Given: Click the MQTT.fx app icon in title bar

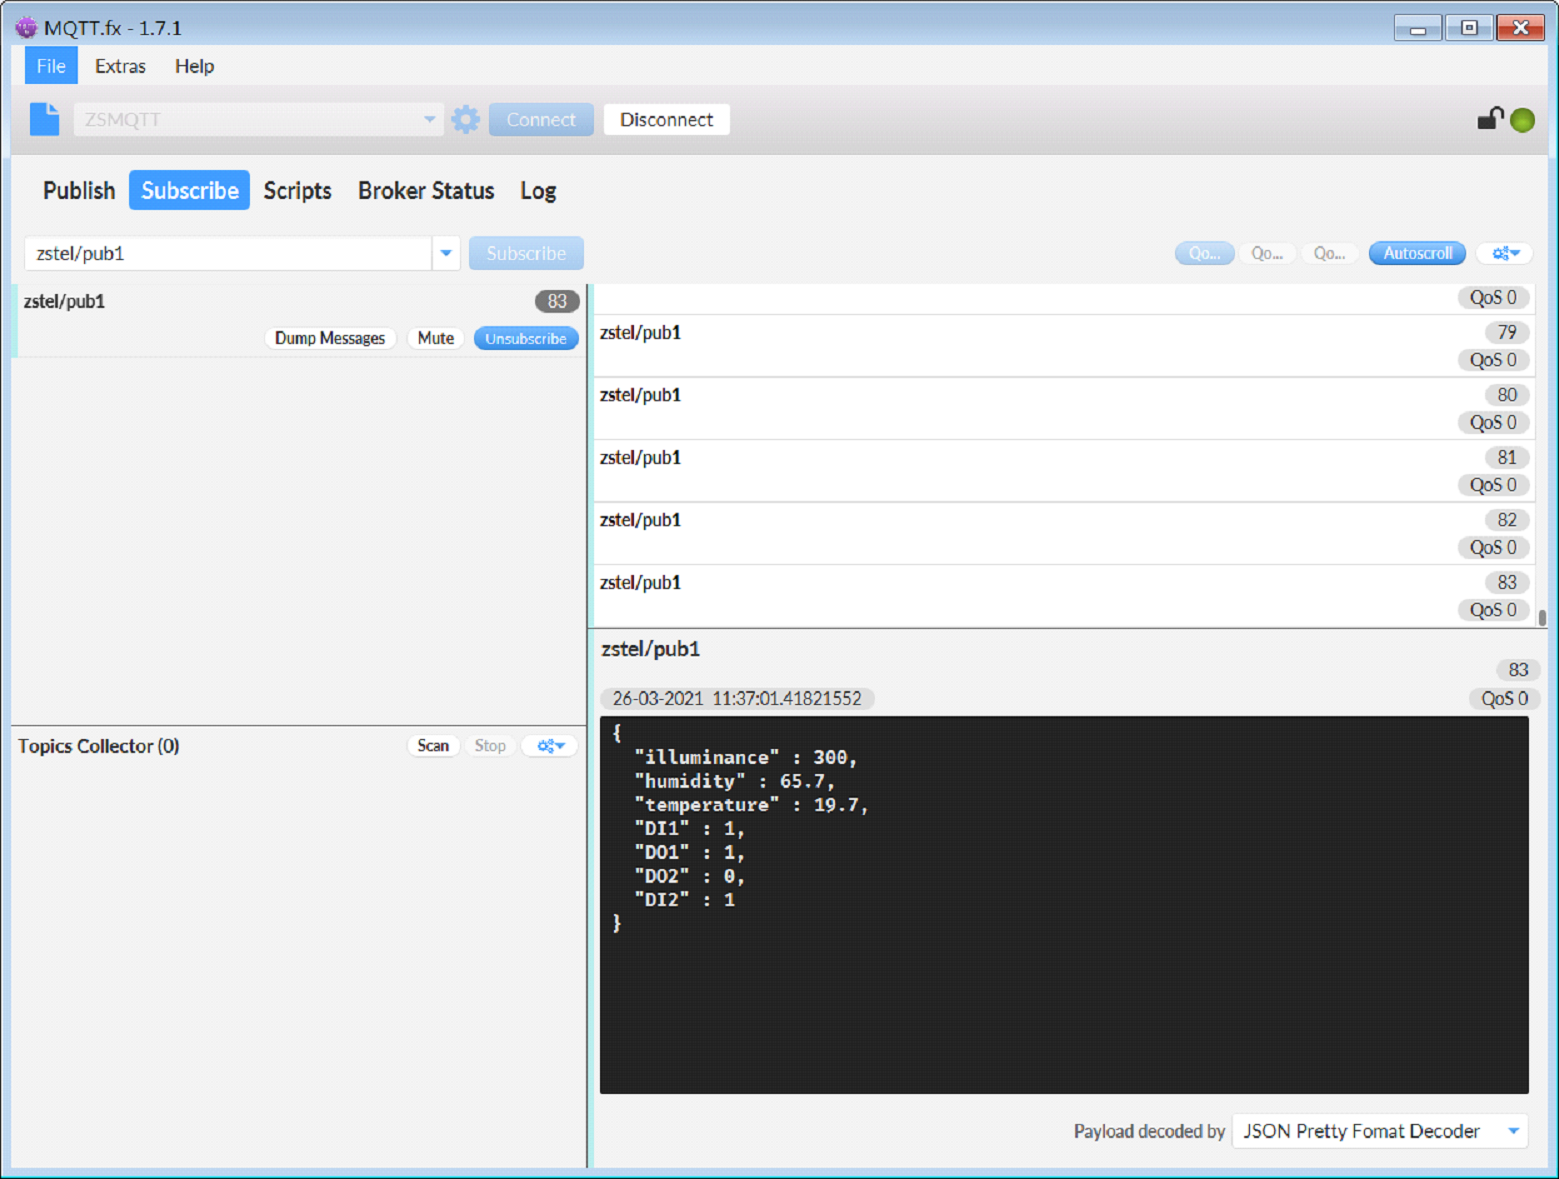Looking at the screenshot, I should (x=26, y=27).
